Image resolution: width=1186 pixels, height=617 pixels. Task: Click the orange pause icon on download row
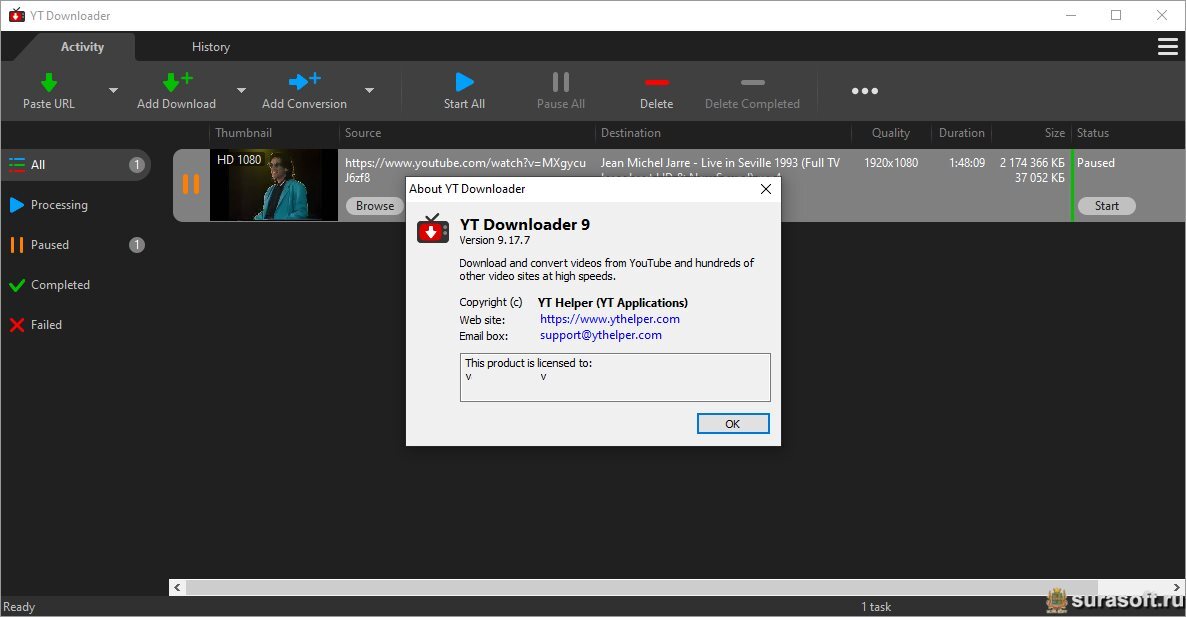click(190, 184)
